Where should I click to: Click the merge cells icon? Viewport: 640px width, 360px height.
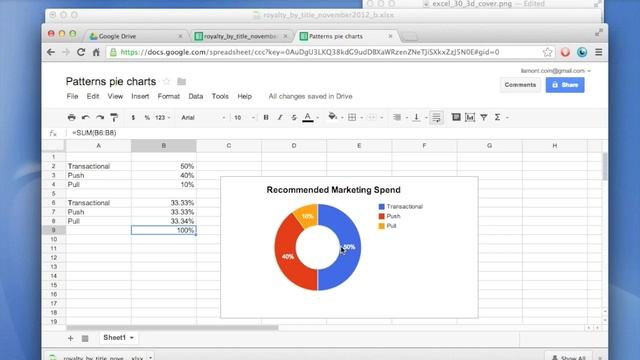click(x=371, y=118)
